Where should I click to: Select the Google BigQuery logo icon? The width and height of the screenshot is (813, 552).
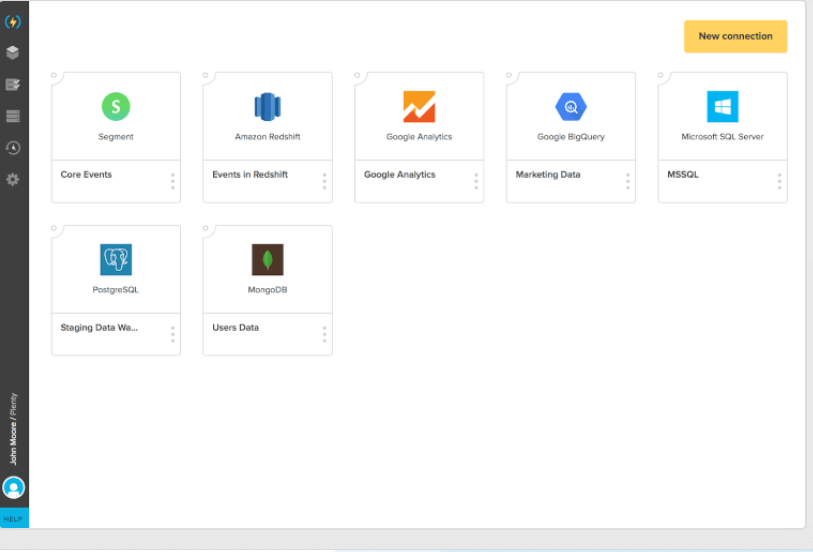[x=571, y=106]
